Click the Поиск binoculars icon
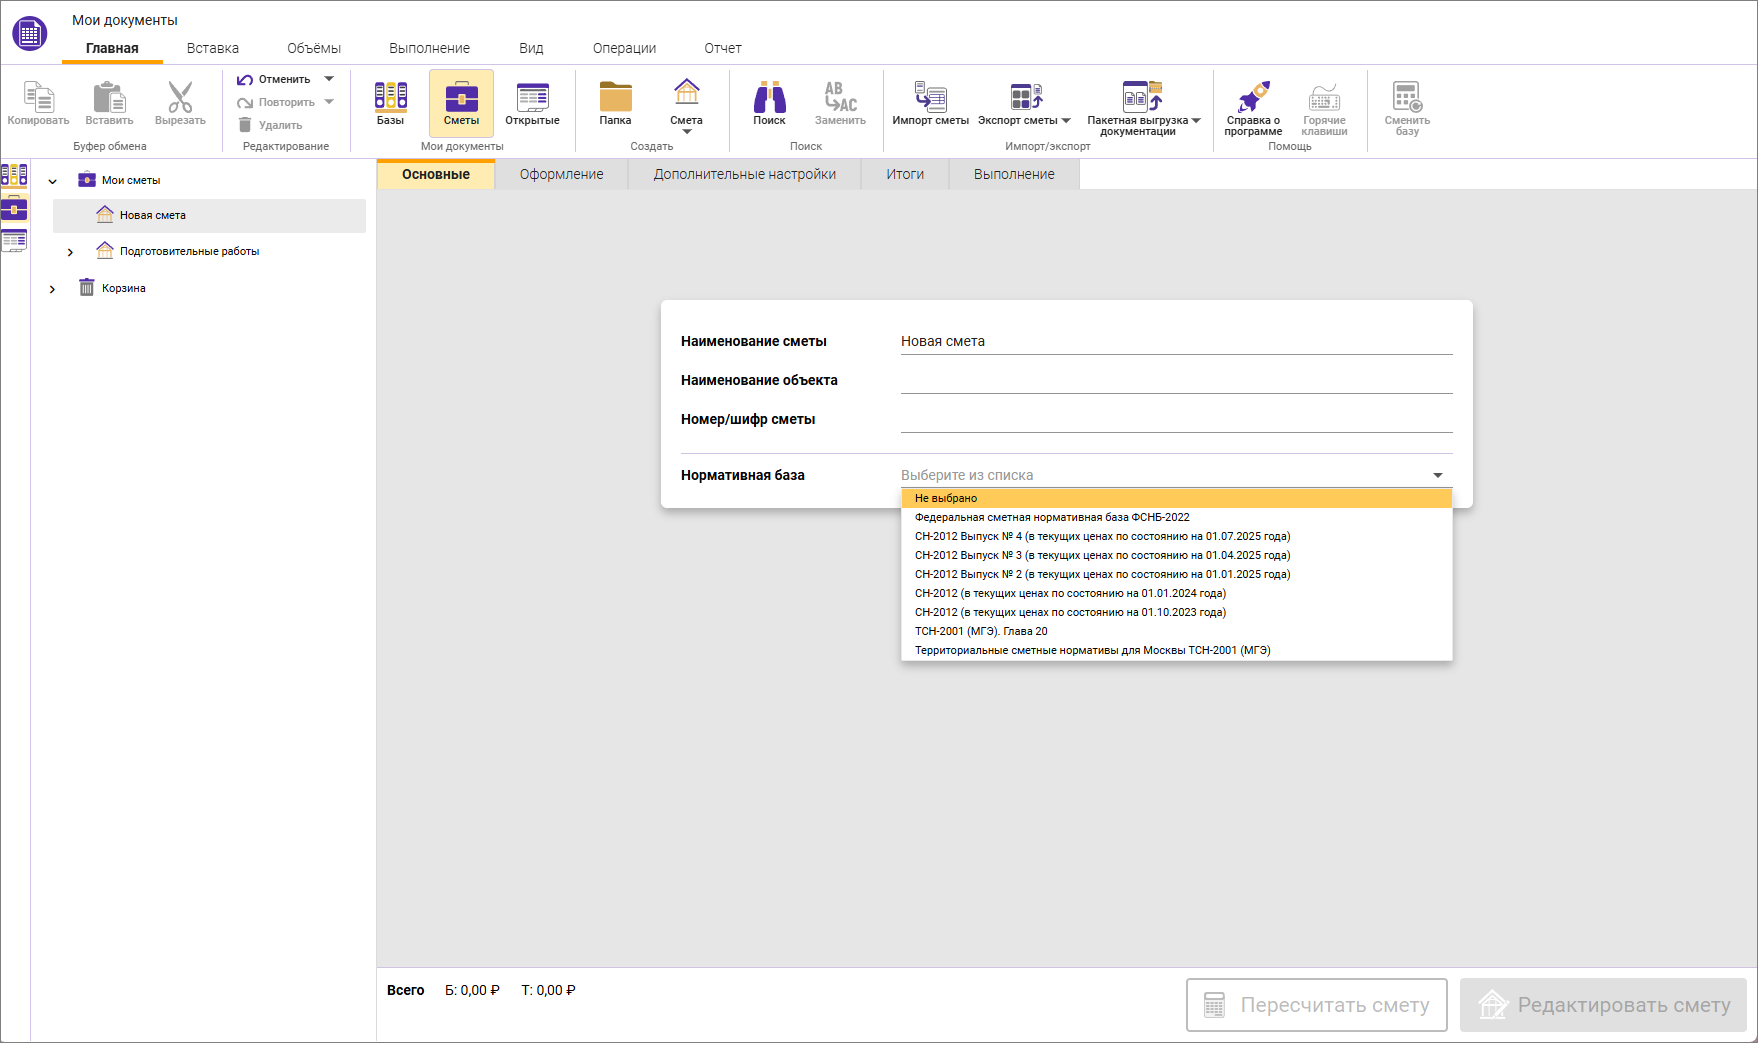1758x1043 pixels. pyautogui.click(x=769, y=98)
